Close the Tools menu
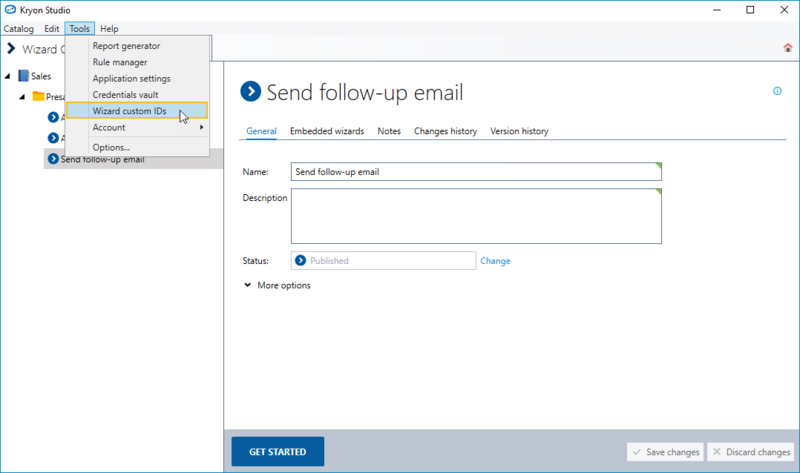 coord(80,29)
